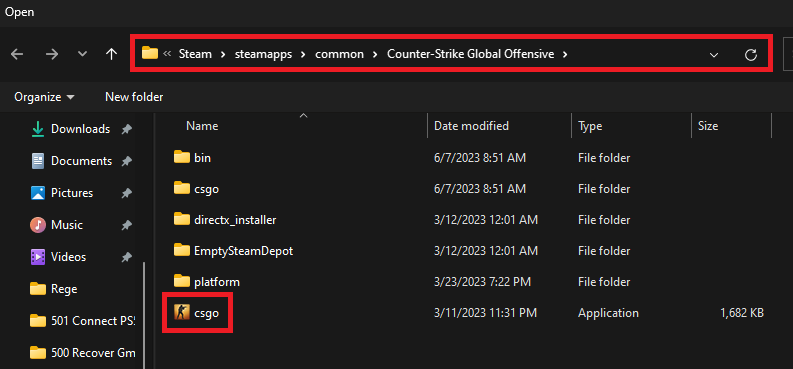Click the 1,682 KB size value

pyautogui.click(x=742, y=313)
